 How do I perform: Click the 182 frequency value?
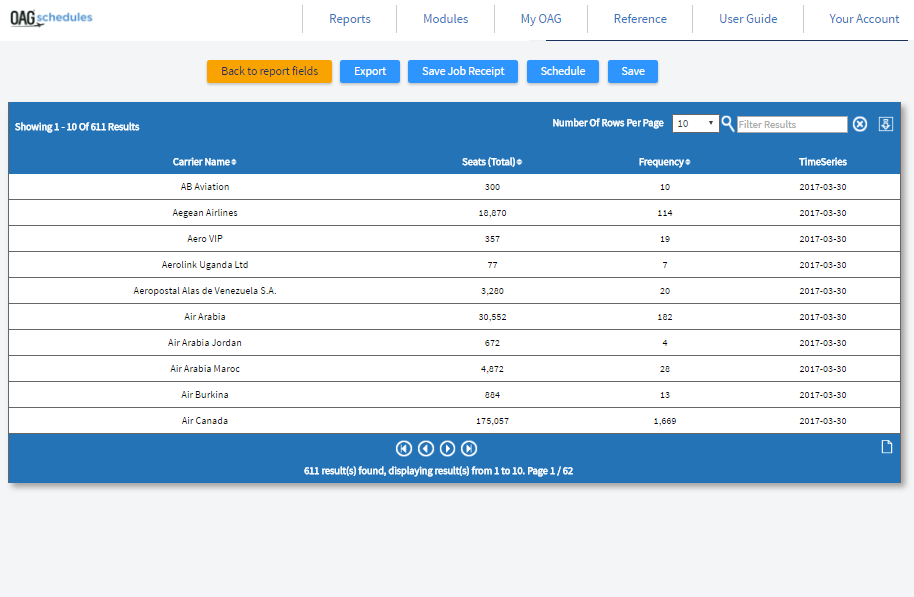665,317
